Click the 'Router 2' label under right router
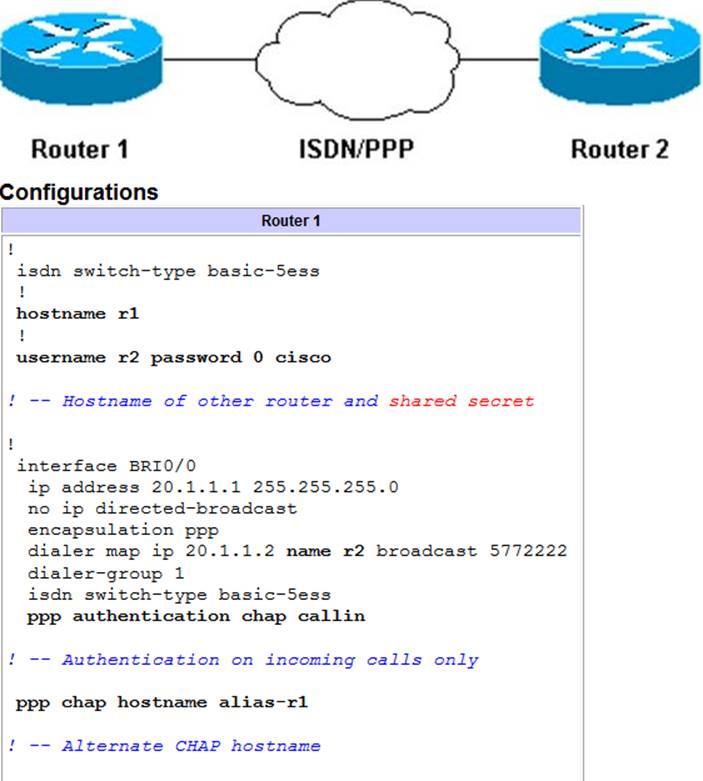Viewport: 703px width, 781px height. tap(619, 150)
